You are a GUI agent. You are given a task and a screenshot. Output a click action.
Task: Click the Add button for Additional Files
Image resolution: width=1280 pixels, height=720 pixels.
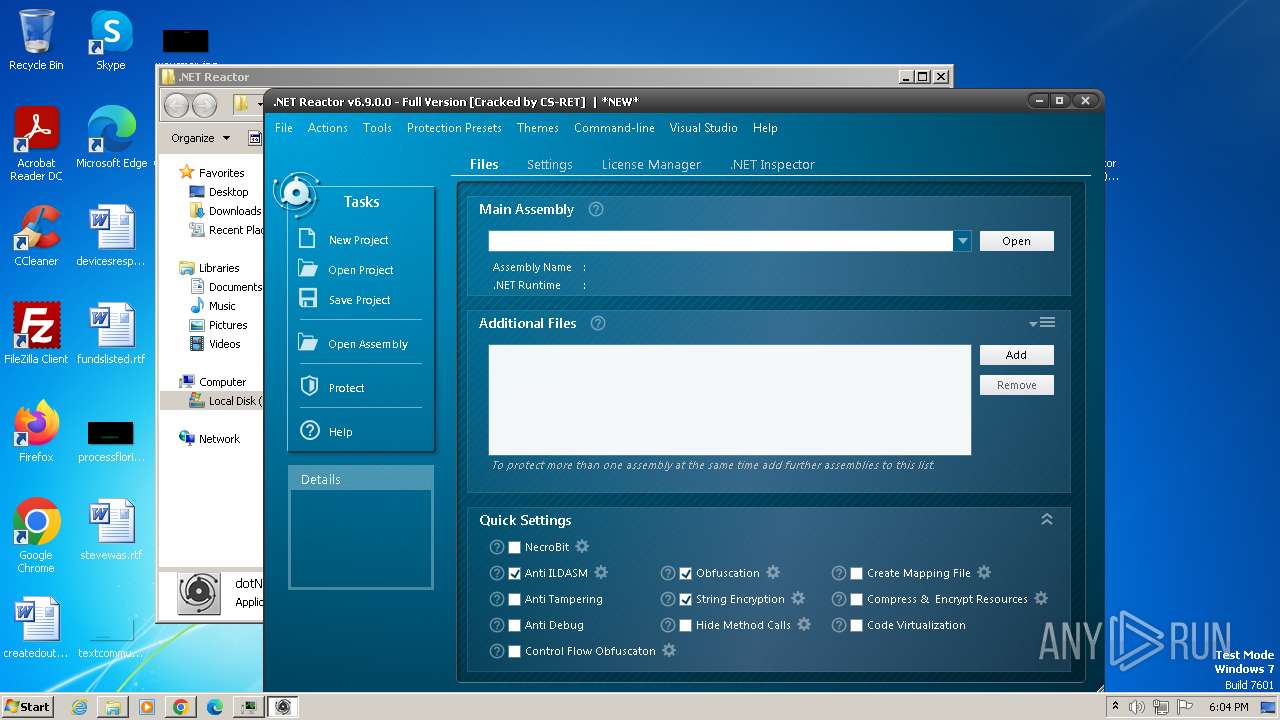(1016, 355)
